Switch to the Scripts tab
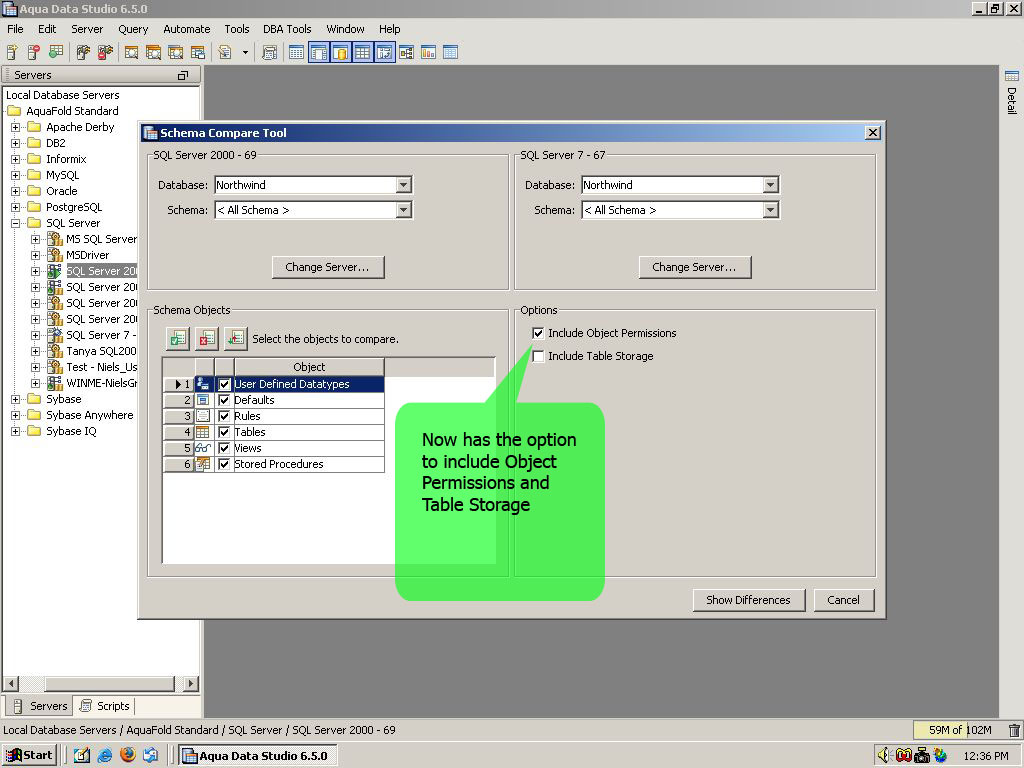The width and height of the screenshot is (1024, 768). pyautogui.click(x=105, y=706)
